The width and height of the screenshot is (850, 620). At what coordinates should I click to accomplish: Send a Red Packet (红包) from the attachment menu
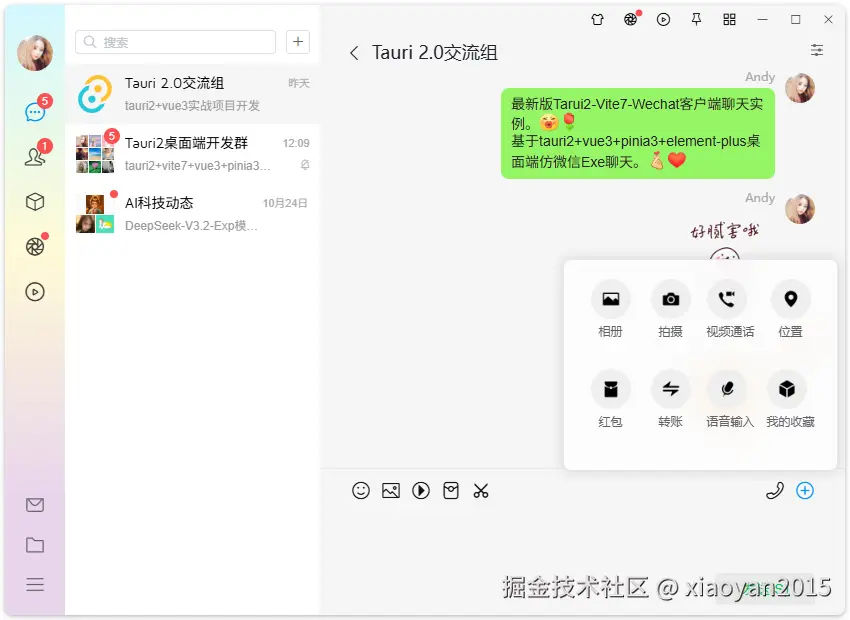(610, 390)
